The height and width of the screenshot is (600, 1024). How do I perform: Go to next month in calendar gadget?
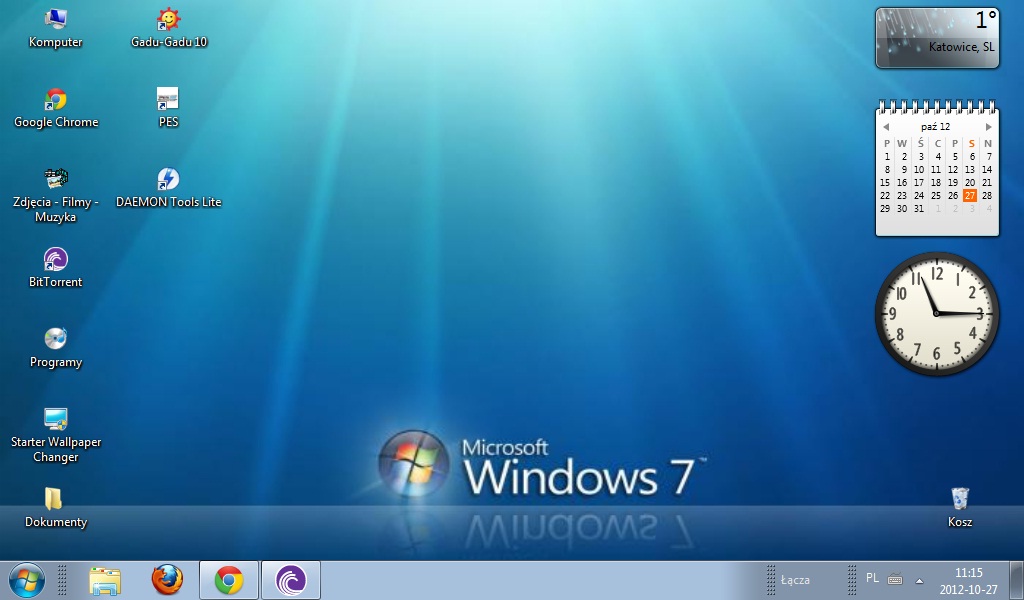(x=988, y=127)
